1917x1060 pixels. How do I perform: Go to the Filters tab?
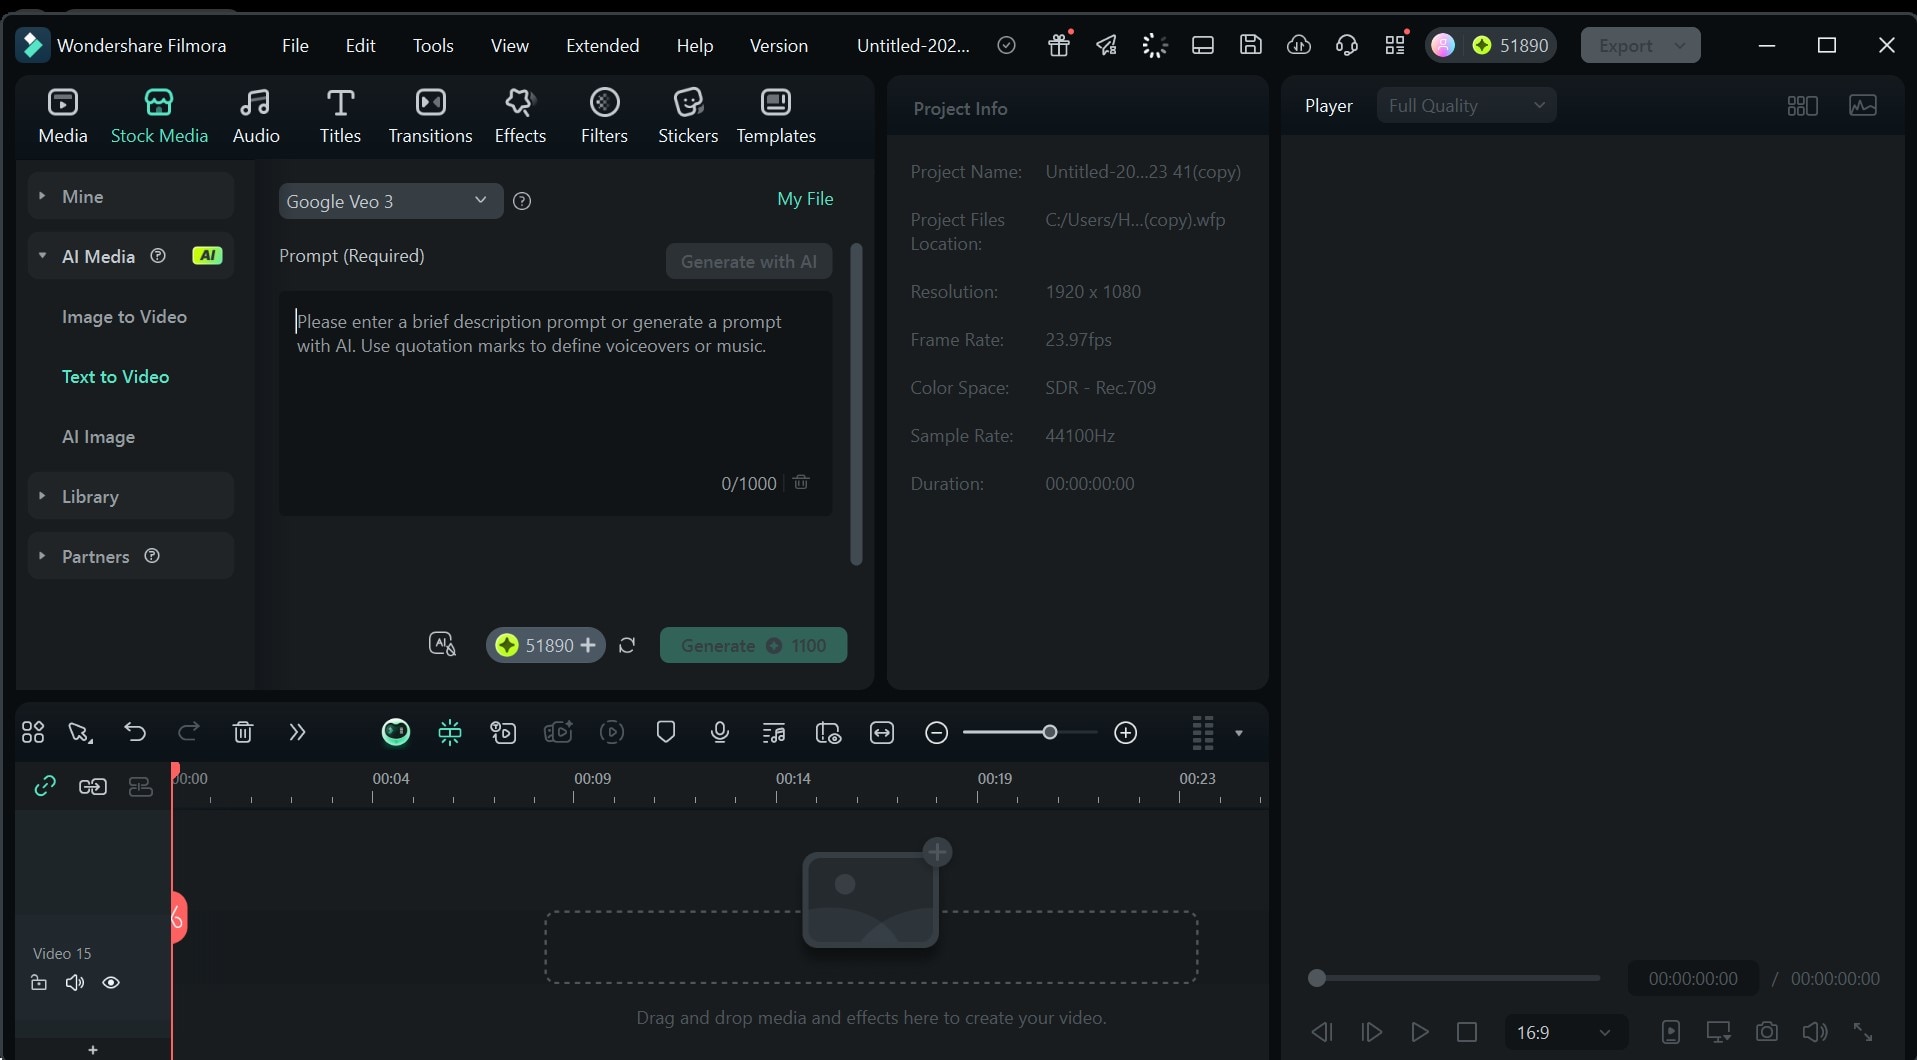[x=604, y=116]
